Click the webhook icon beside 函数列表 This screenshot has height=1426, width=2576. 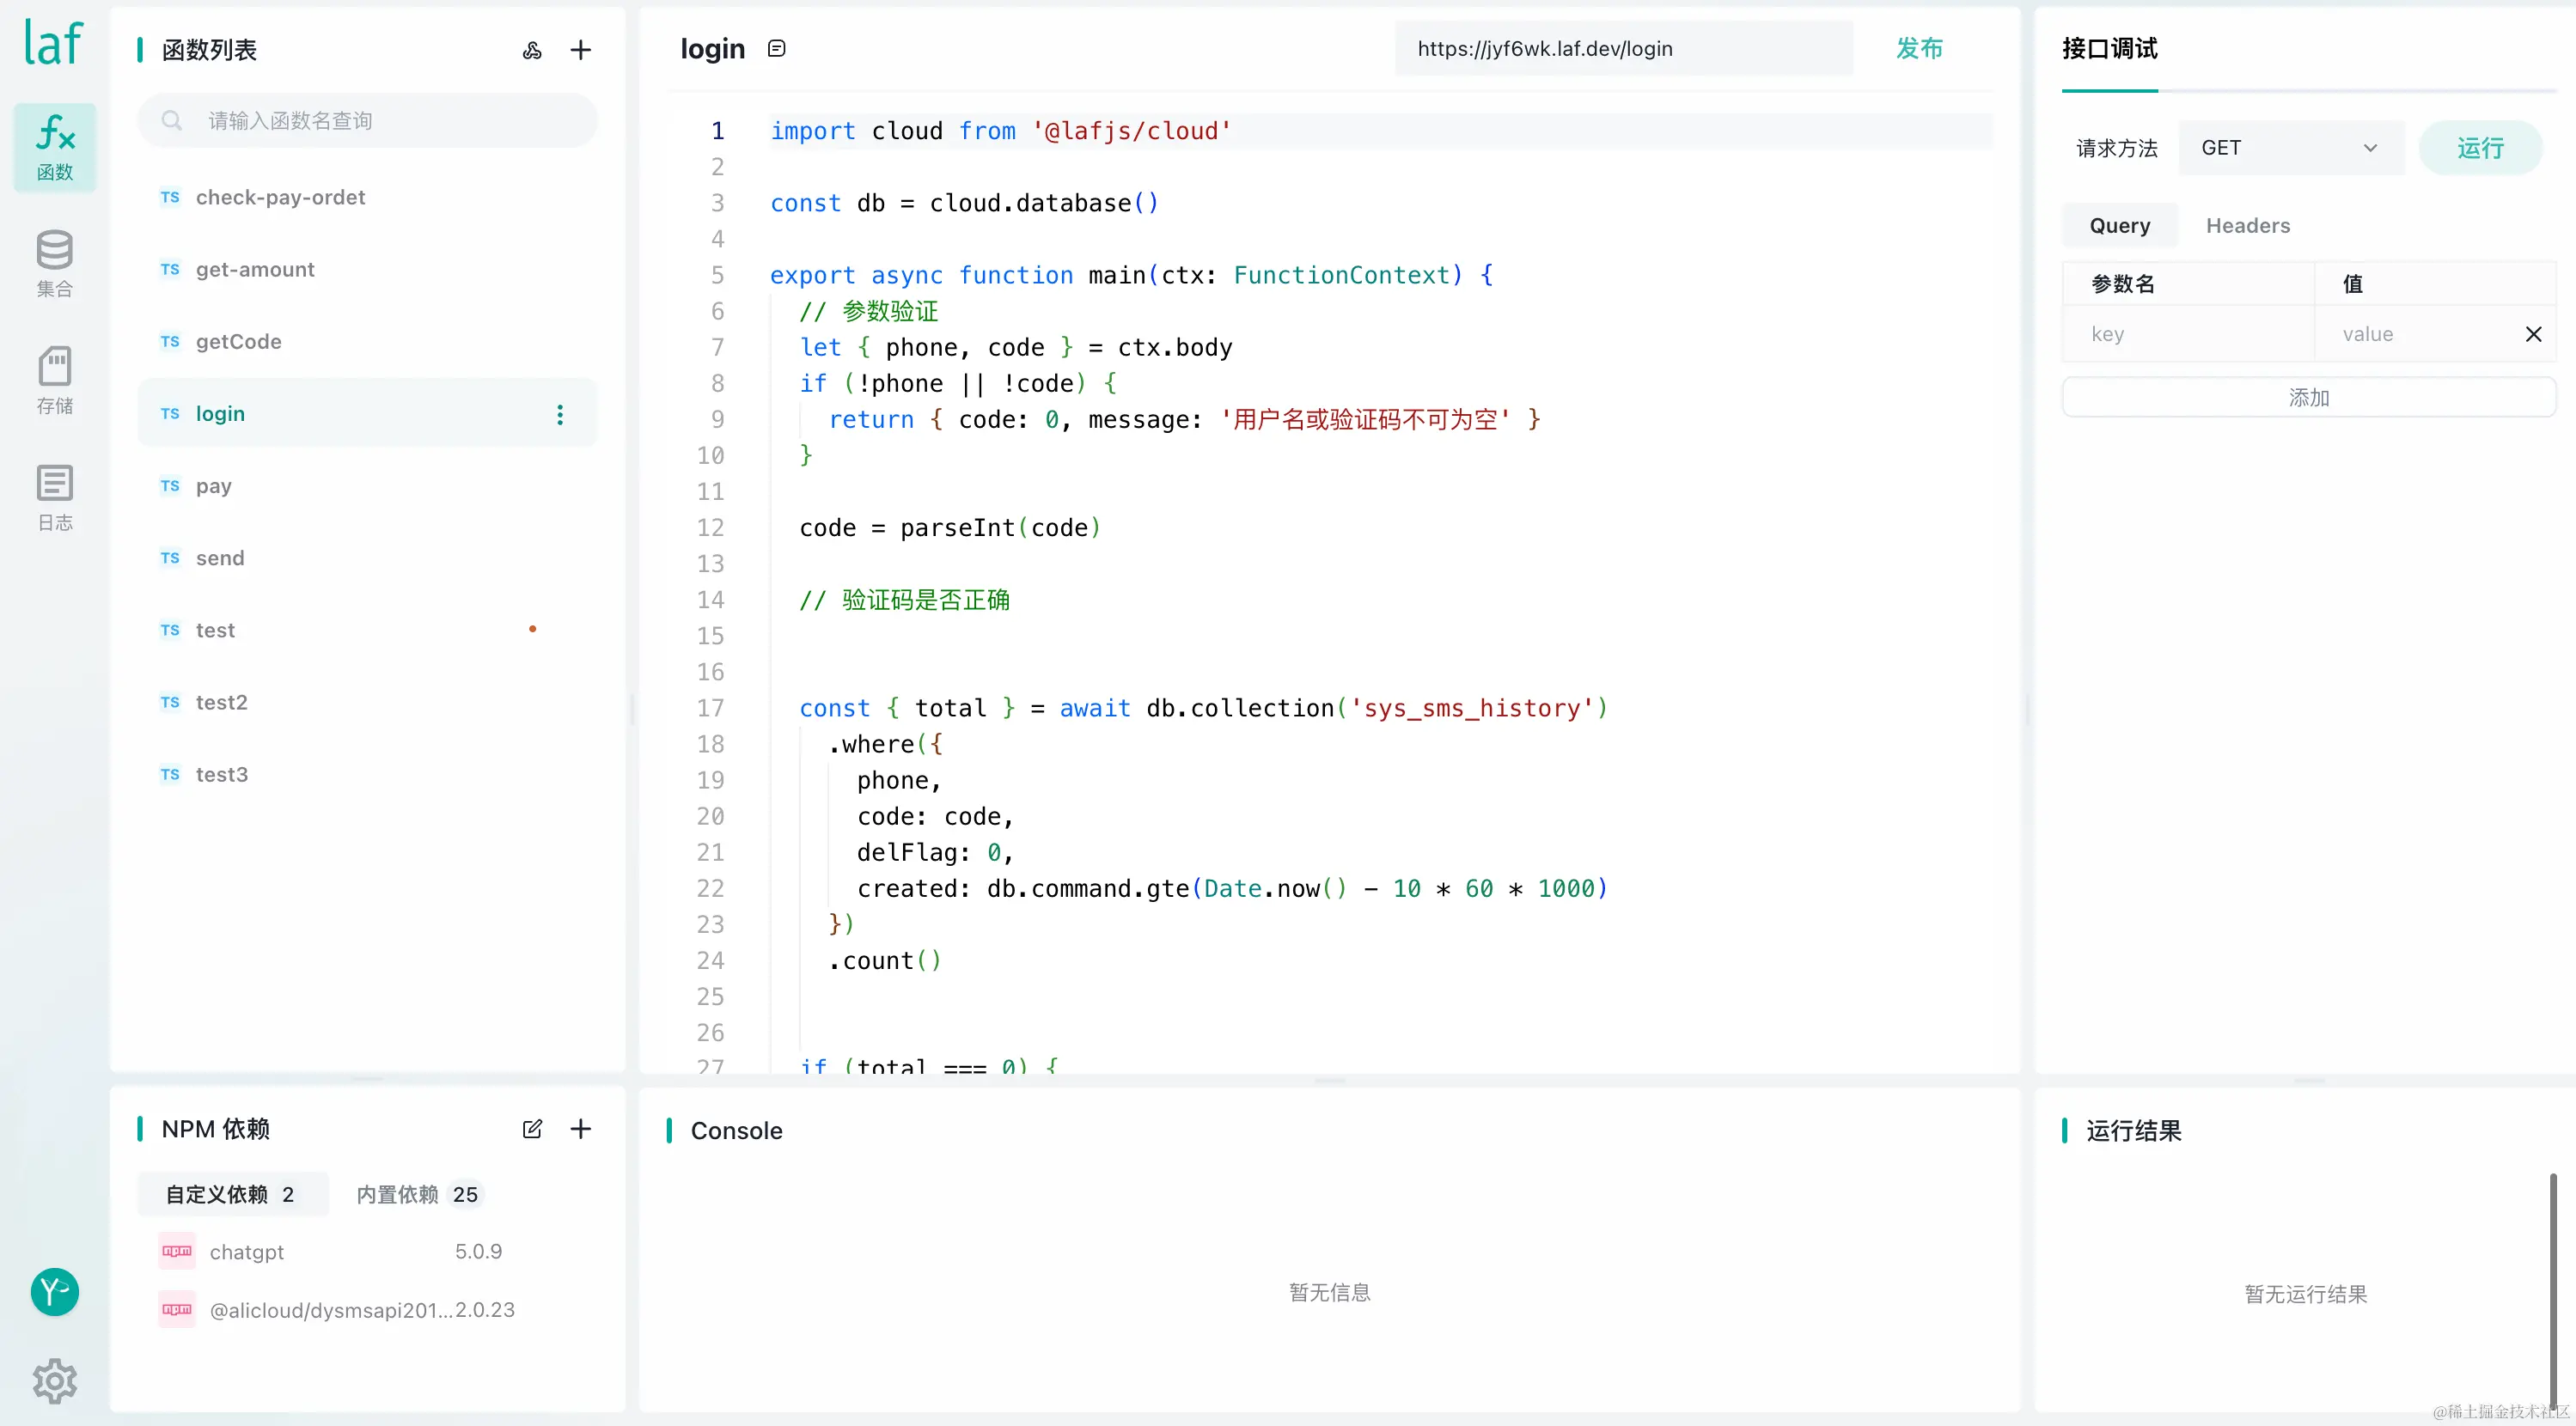(x=532, y=50)
